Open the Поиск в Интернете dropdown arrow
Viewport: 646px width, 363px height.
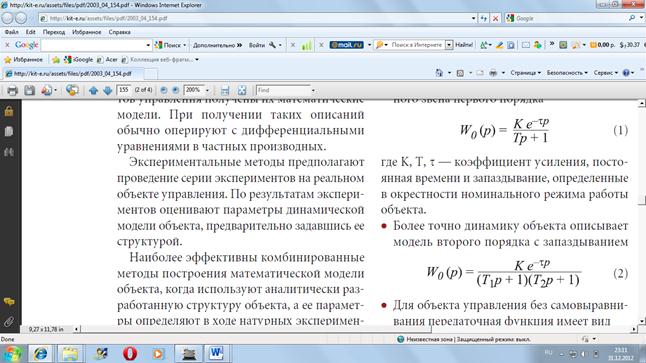pos(449,45)
